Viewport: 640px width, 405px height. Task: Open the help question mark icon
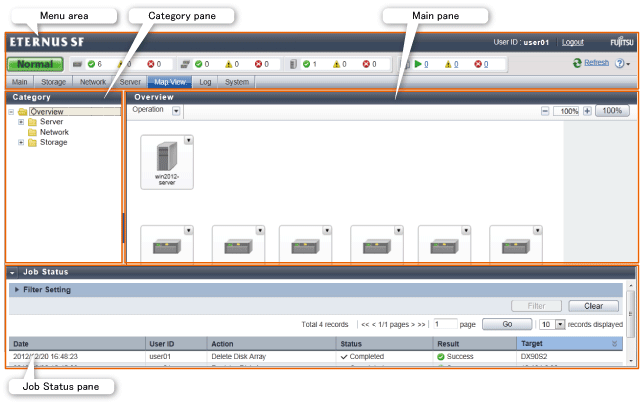coord(620,63)
